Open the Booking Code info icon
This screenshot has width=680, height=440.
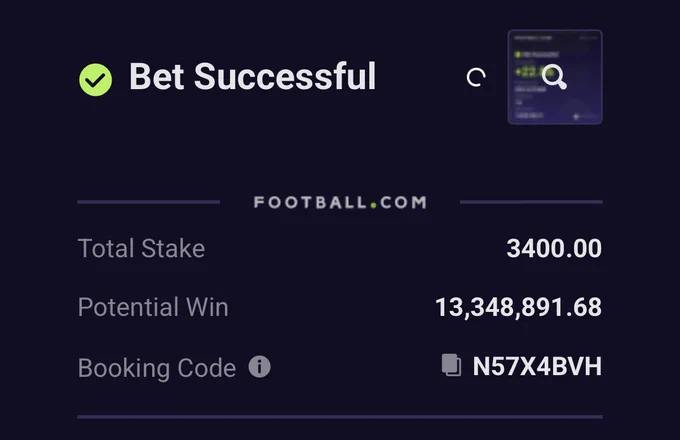[259, 367]
